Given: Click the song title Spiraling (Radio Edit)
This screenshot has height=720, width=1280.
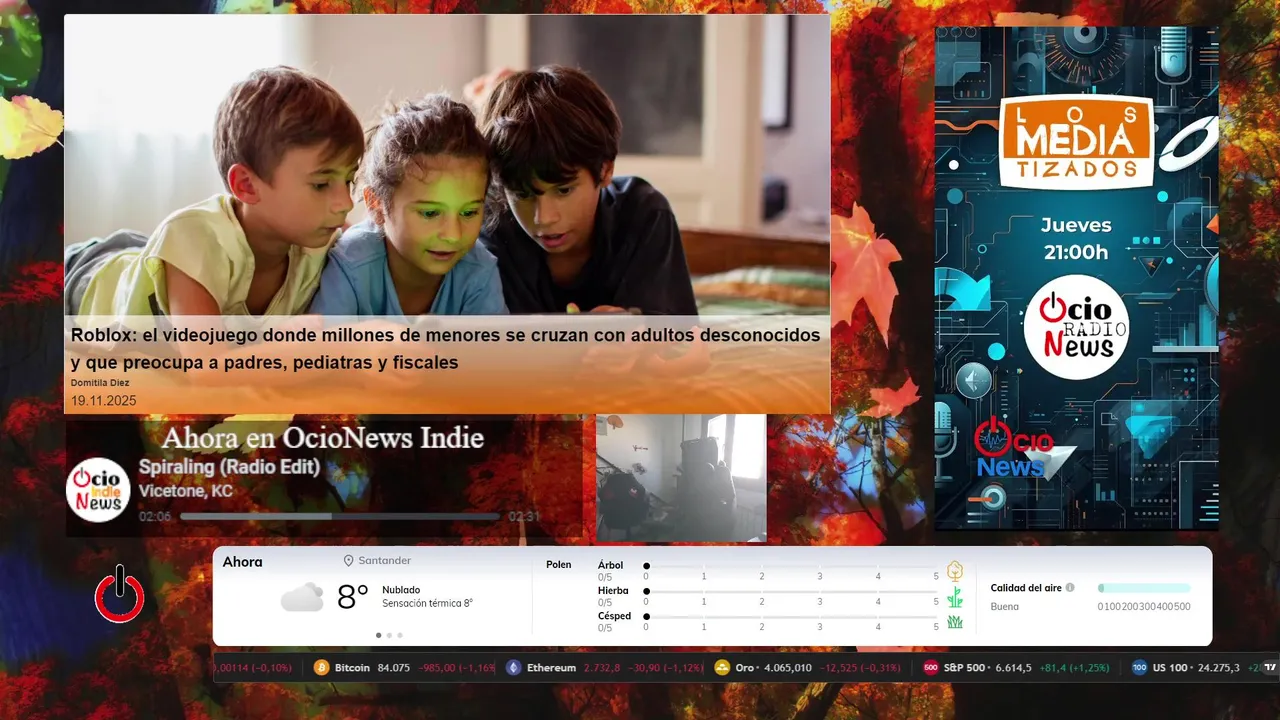Looking at the screenshot, I should tap(229, 467).
